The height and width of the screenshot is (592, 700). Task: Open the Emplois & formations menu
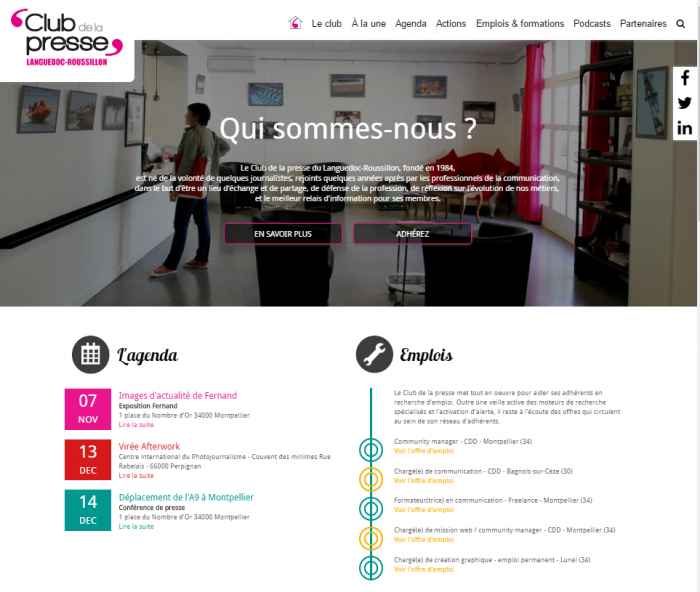click(x=520, y=24)
